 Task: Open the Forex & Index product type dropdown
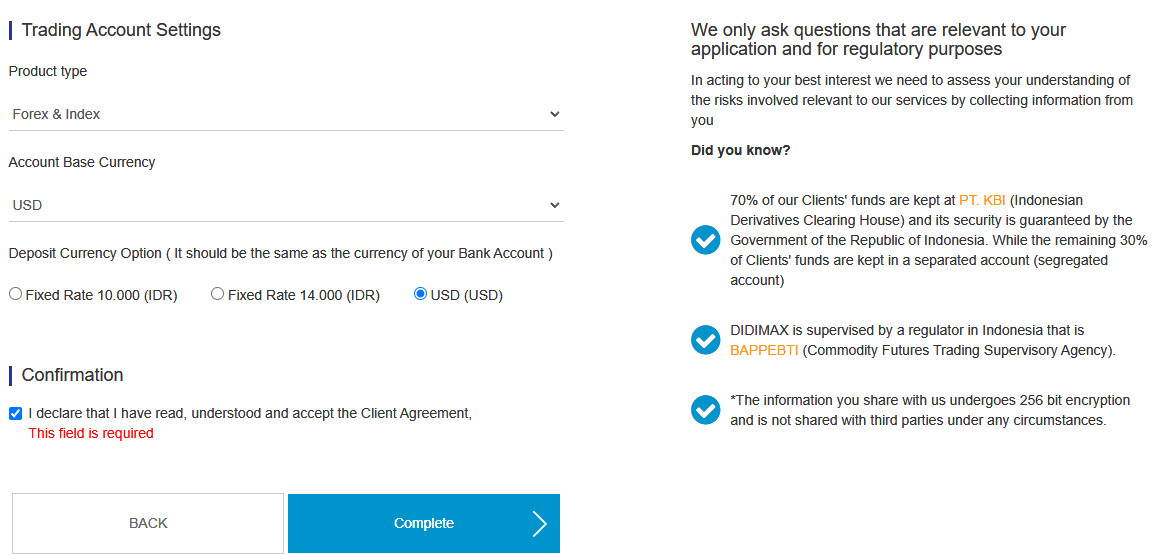point(286,114)
